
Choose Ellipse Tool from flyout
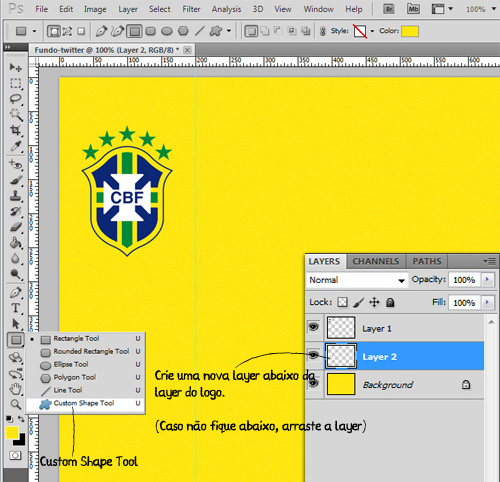pos(86,364)
